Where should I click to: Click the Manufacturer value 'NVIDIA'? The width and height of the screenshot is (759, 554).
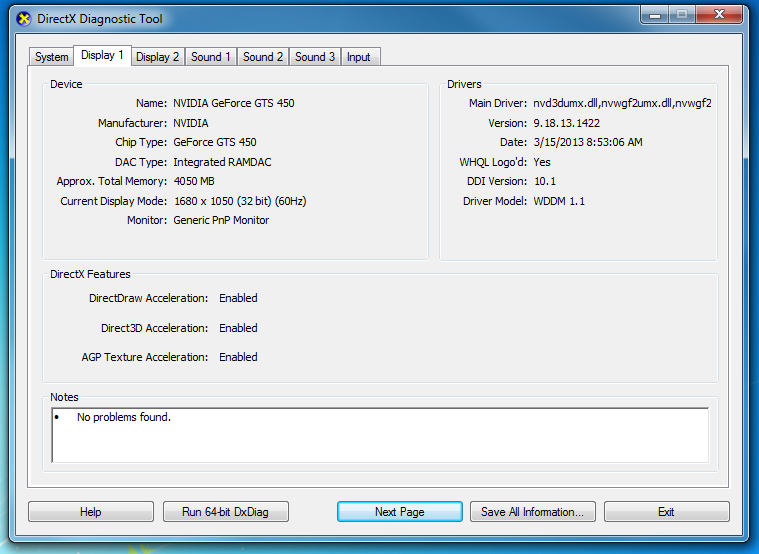point(191,123)
